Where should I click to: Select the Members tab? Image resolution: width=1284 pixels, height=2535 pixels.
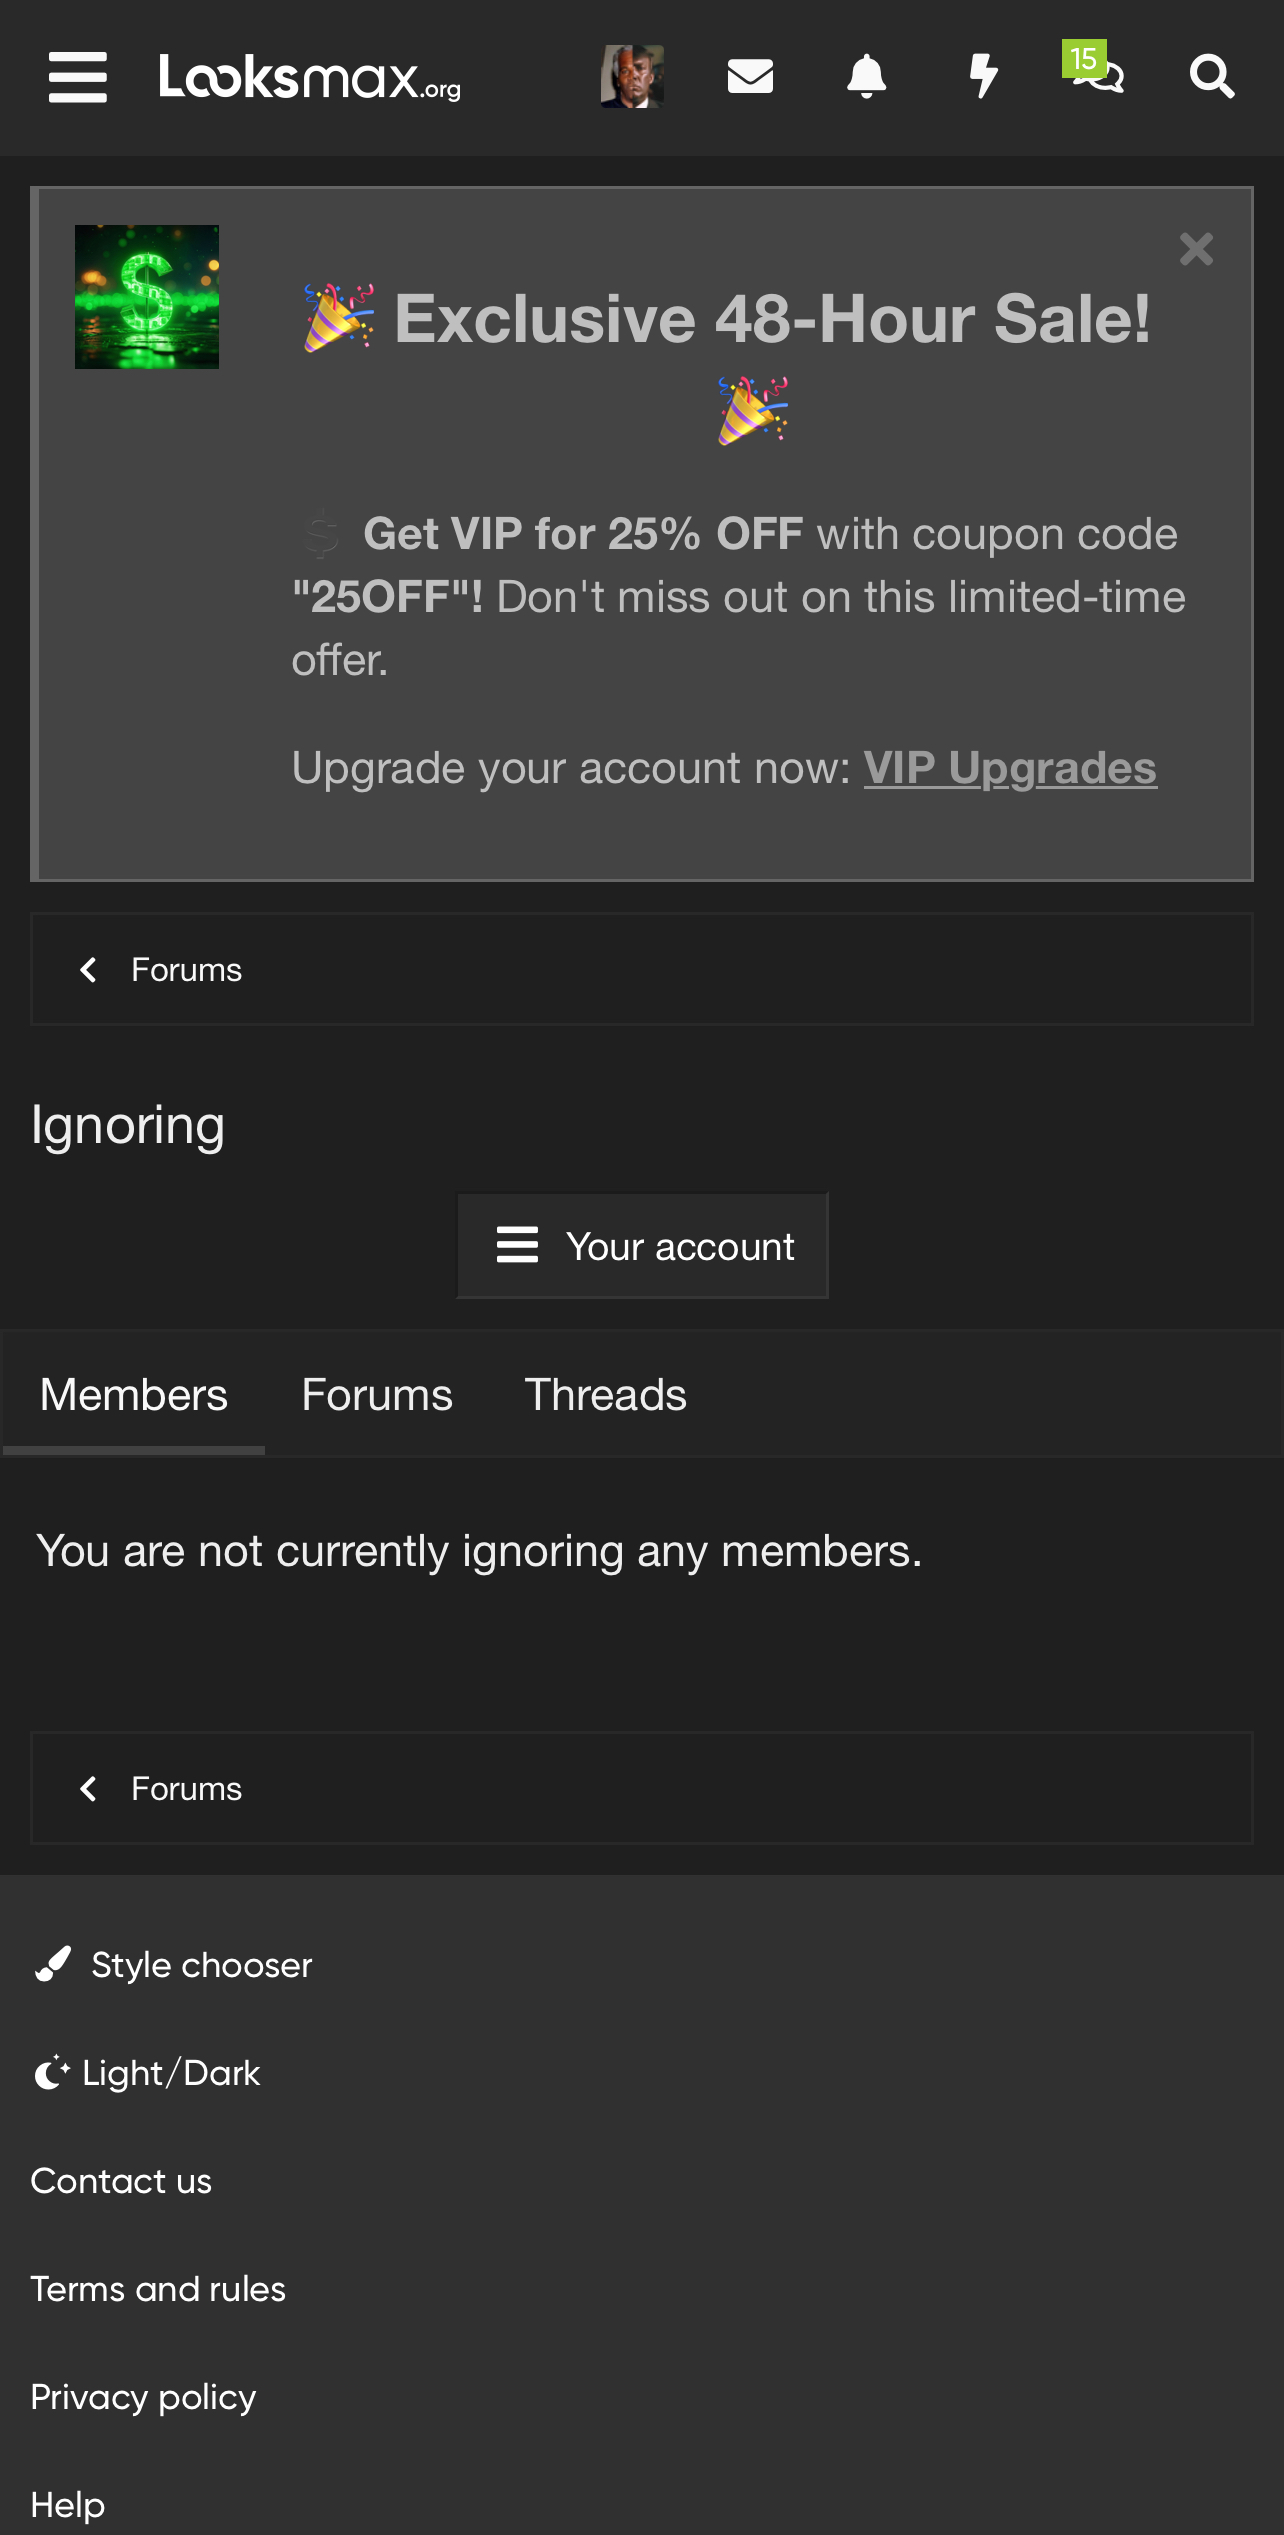point(134,1395)
